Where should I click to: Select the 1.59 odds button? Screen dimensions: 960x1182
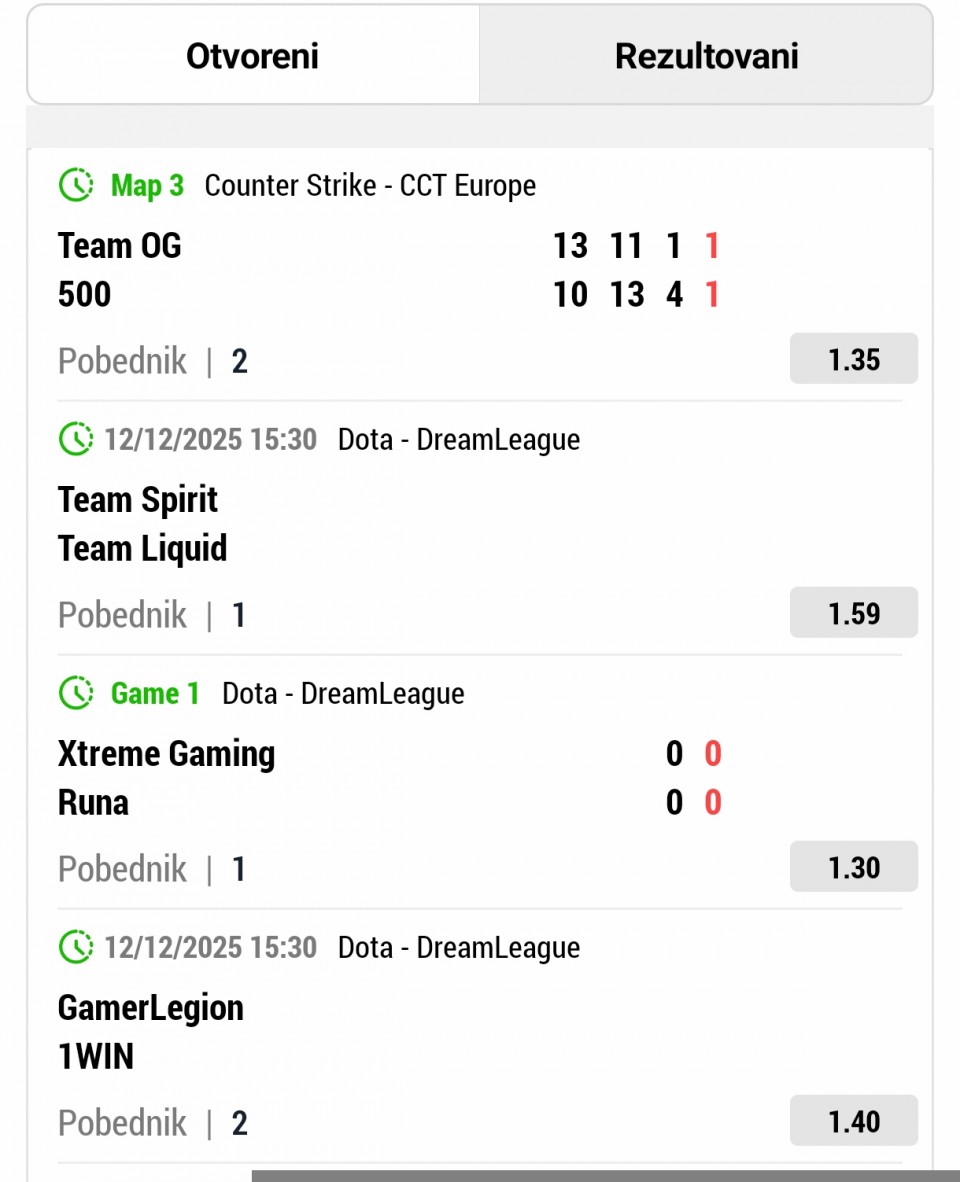click(853, 614)
